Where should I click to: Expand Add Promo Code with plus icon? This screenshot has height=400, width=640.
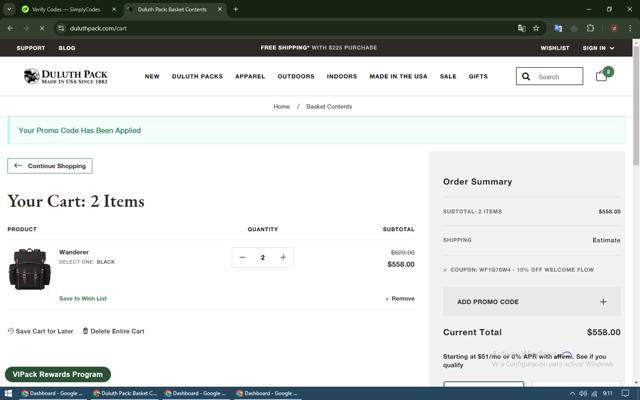point(603,302)
